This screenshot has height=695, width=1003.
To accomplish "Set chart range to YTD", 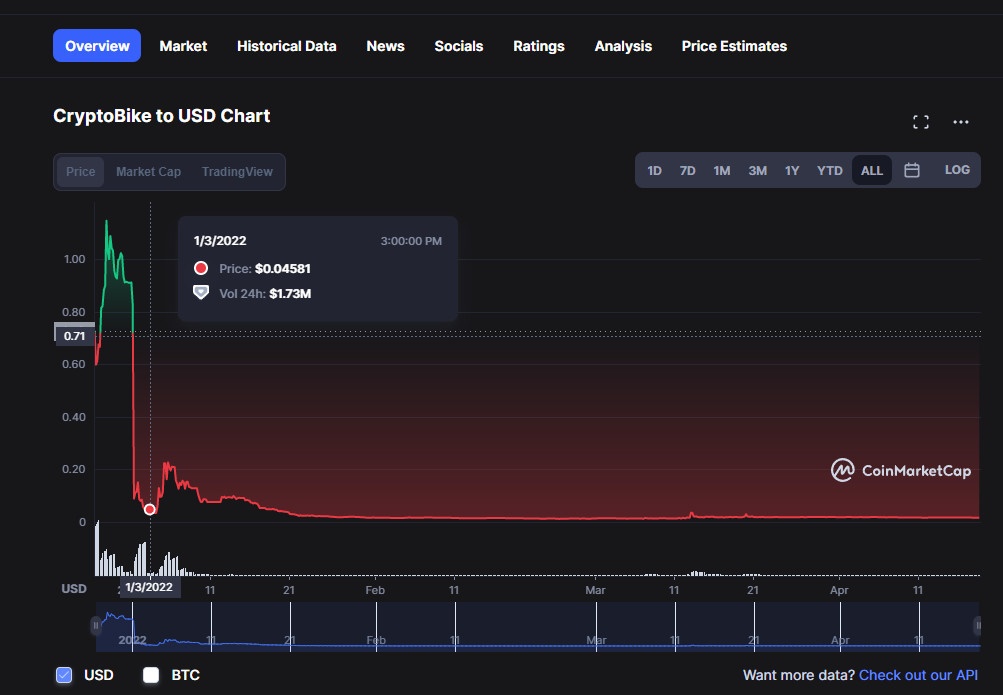I will point(829,171).
